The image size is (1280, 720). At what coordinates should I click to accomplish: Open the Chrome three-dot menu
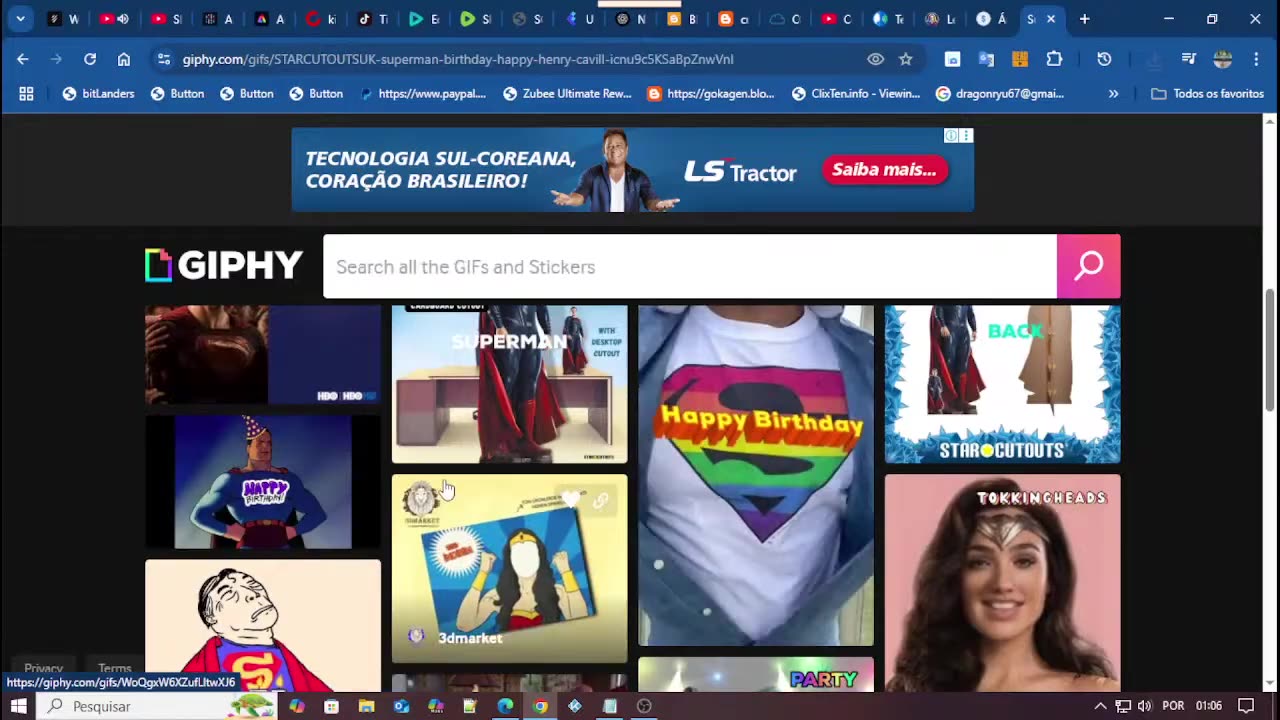click(x=1256, y=59)
